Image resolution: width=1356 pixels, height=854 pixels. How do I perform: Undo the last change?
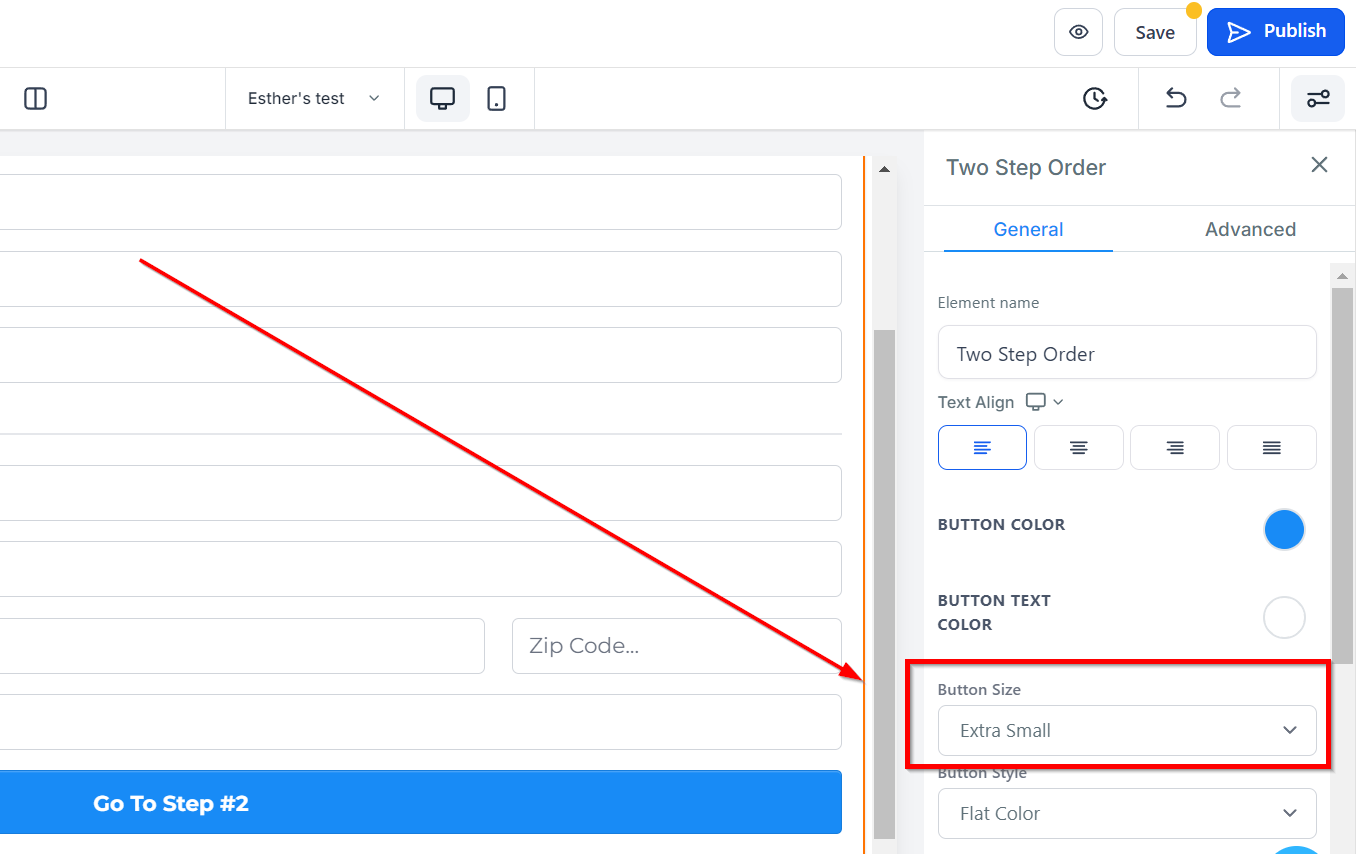click(1176, 98)
